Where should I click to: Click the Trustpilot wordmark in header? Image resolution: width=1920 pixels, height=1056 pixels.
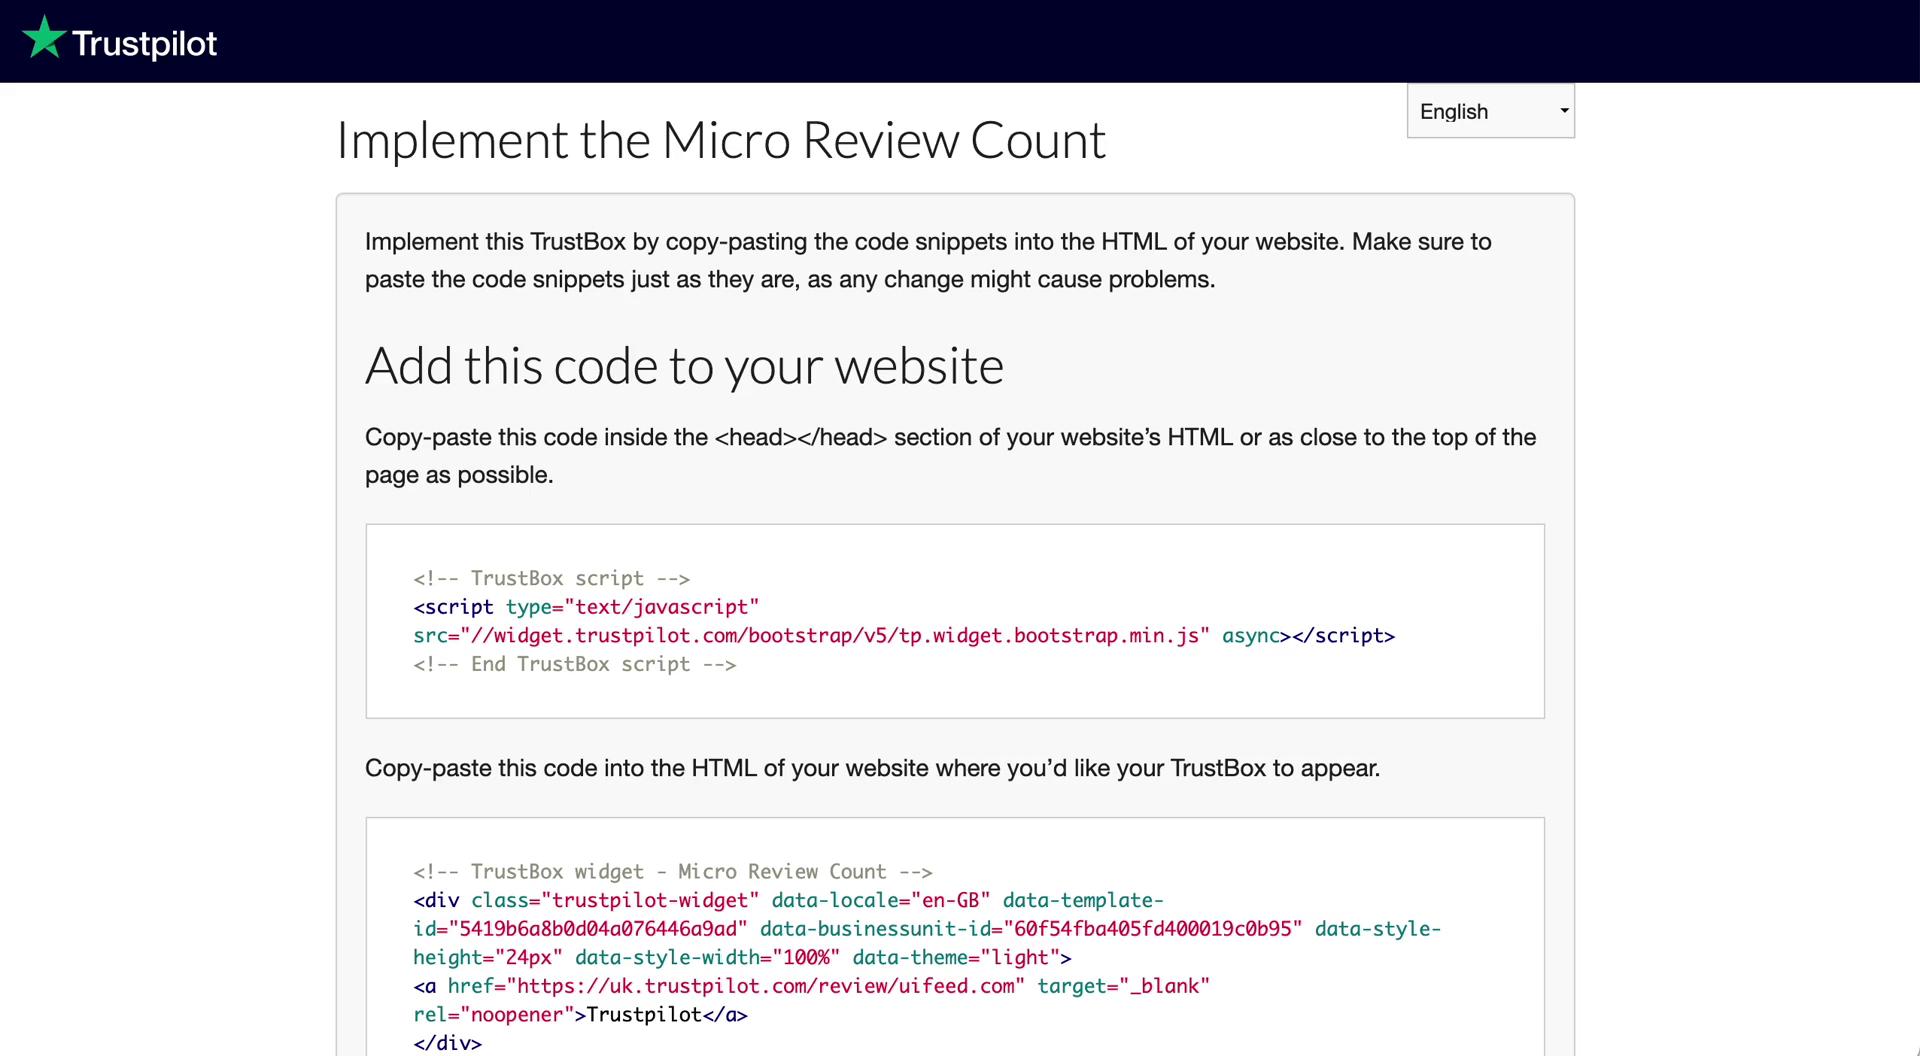coord(144,44)
